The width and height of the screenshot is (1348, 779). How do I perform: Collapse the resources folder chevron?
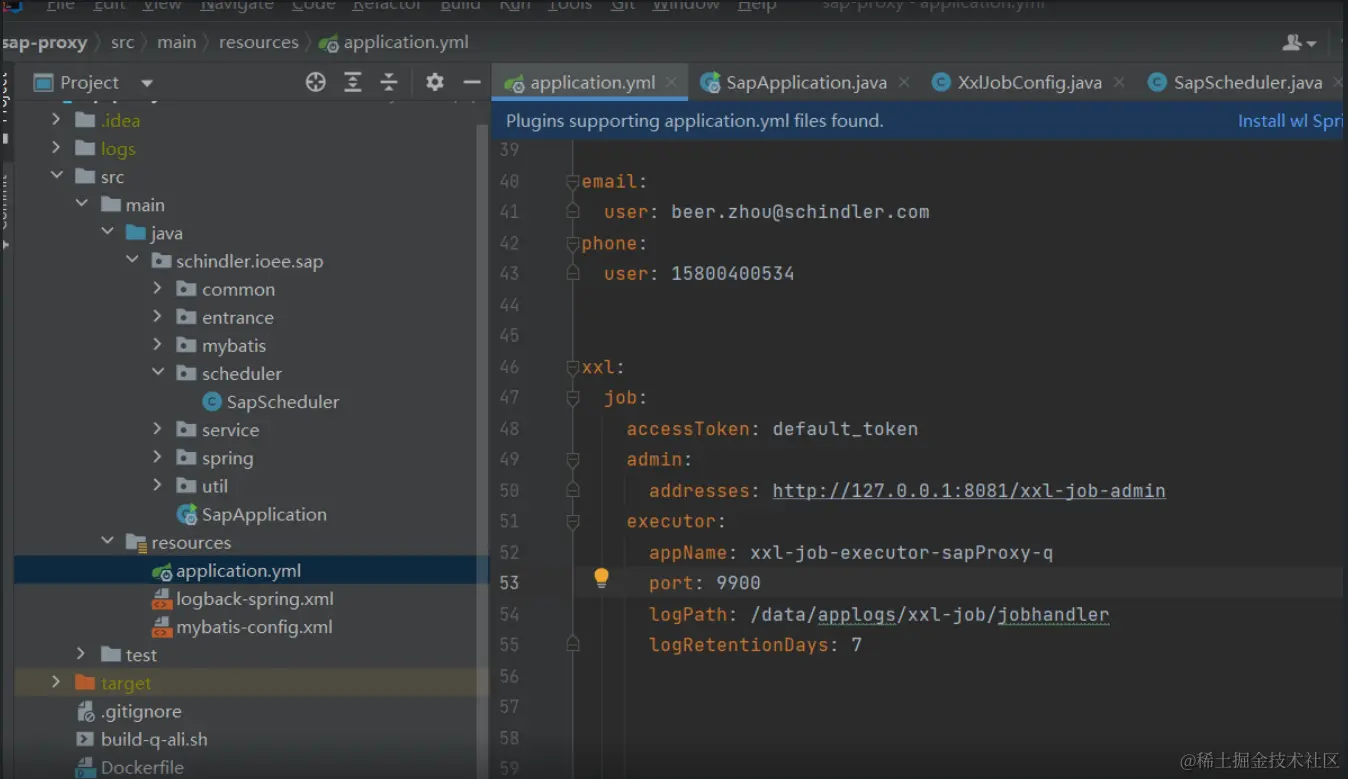point(107,541)
